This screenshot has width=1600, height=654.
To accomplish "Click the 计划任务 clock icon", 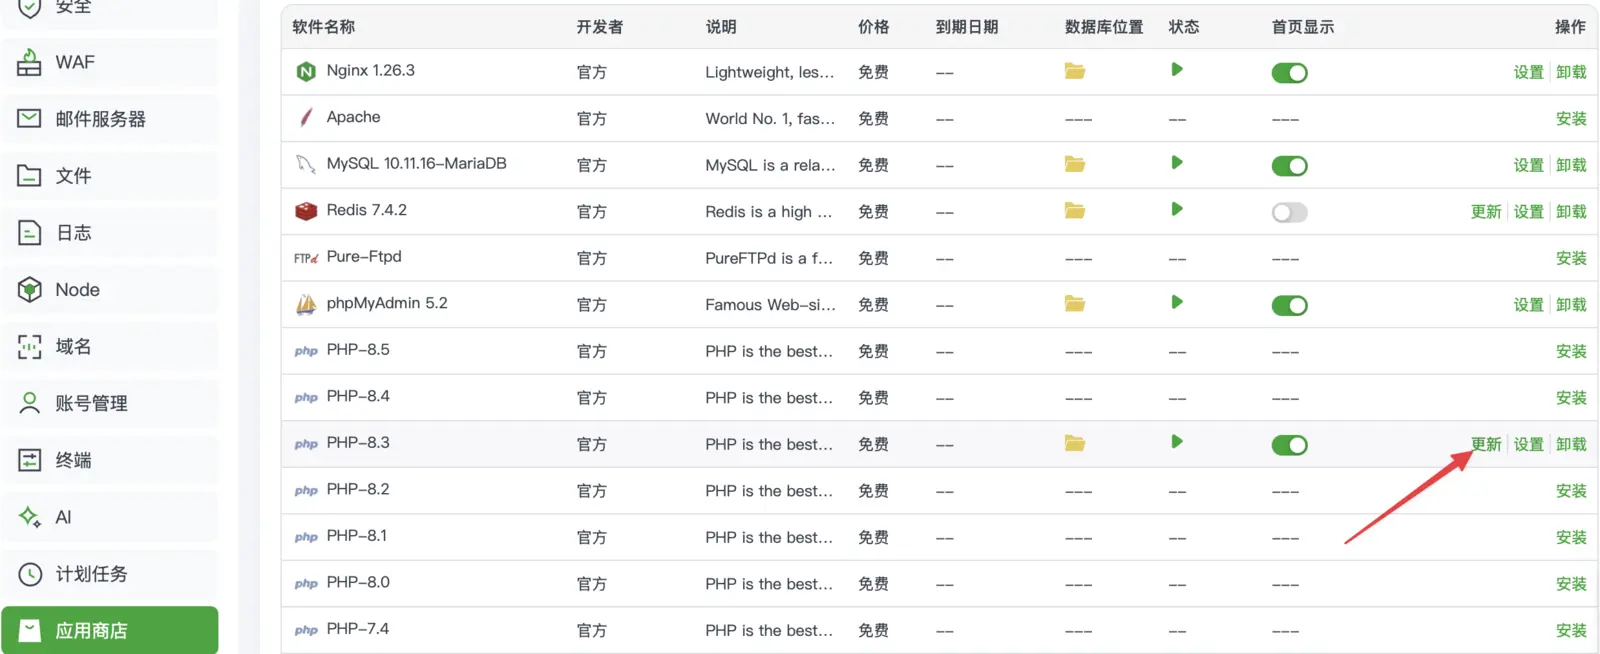I will click(30, 574).
